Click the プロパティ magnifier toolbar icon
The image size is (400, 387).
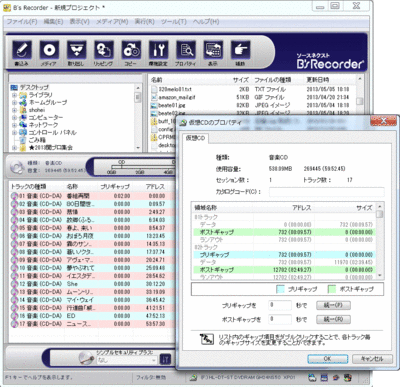tap(186, 50)
